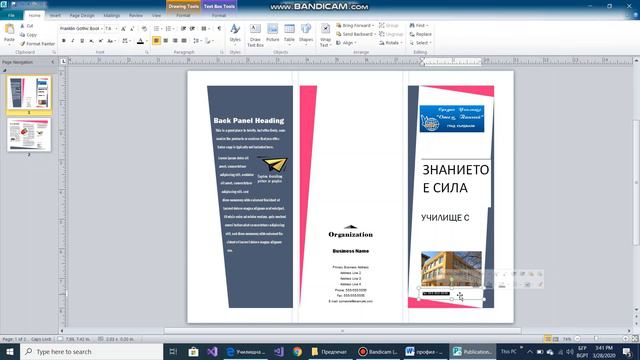Open Drawing Tools Format tab
This screenshot has width=640, height=360.
click(x=183, y=15)
